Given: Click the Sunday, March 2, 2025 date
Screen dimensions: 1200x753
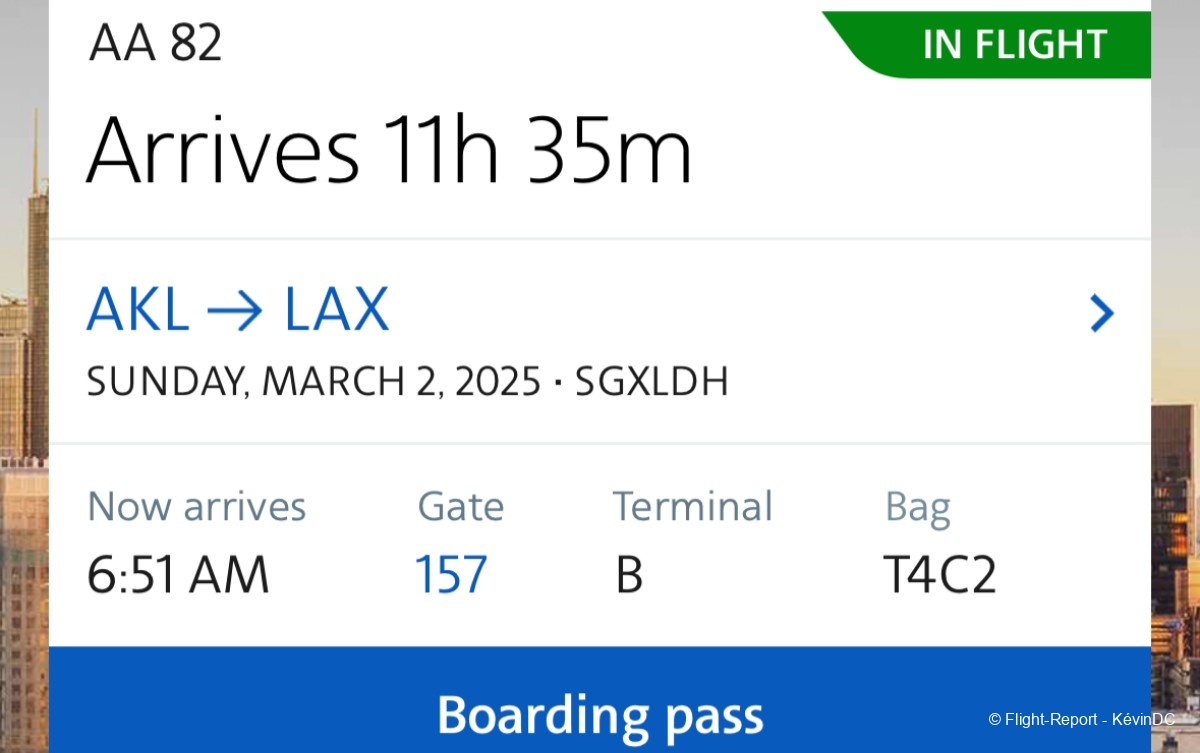Looking at the screenshot, I should pos(313,382).
